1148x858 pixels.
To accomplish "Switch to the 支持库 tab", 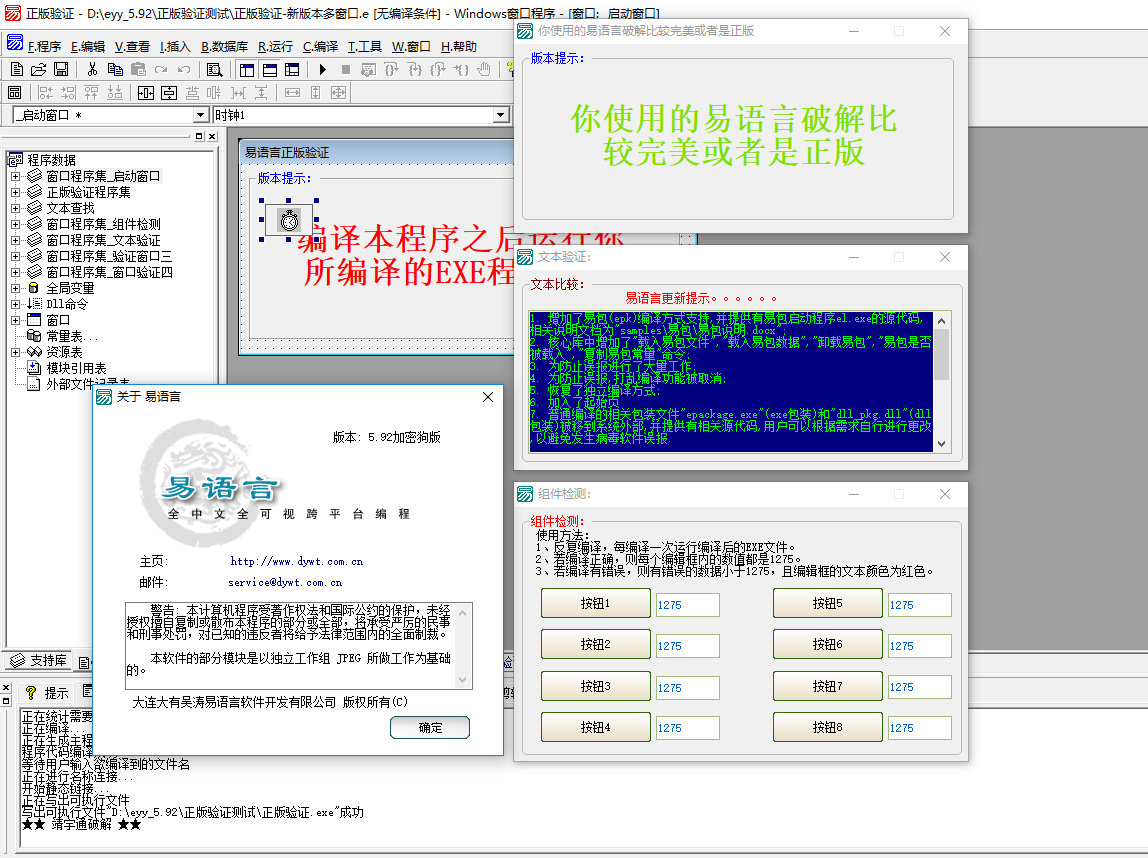I will tap(39, 661).
